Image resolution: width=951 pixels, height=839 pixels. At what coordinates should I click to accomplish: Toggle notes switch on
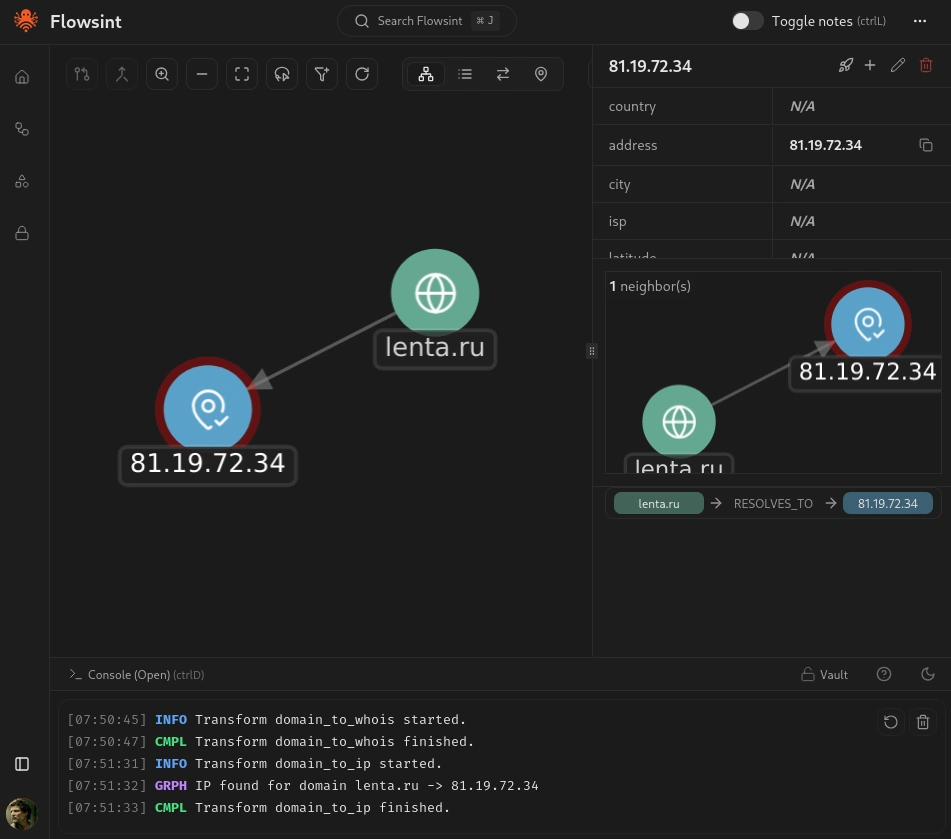tap(747, 21)
